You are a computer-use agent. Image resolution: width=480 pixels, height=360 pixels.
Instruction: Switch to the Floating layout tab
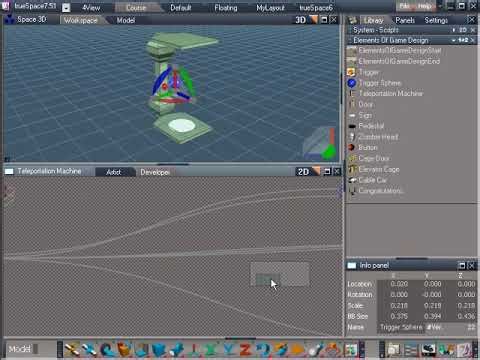[x=226, y=8]
